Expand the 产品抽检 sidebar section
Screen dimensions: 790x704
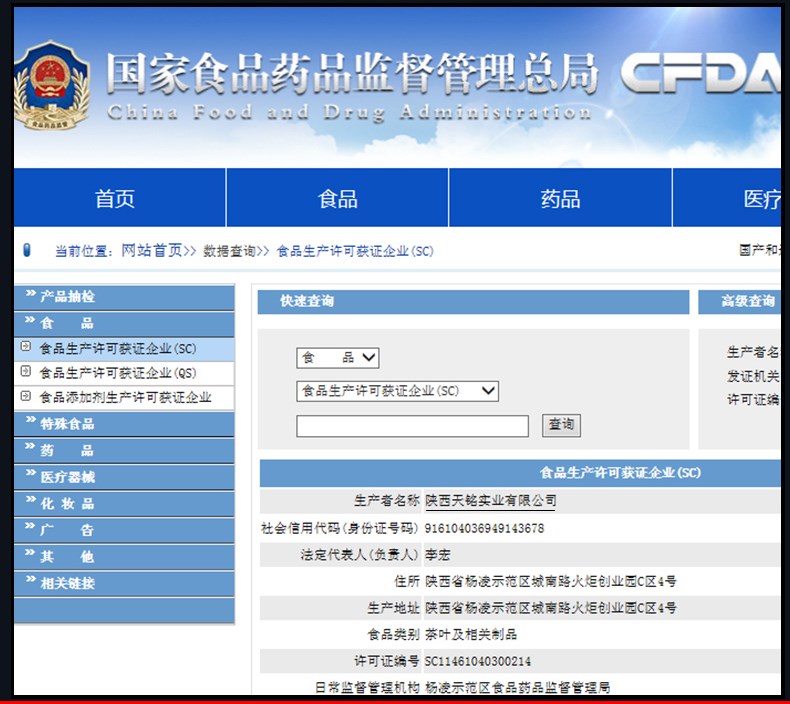pyautogui.click(x=124, y=297)
